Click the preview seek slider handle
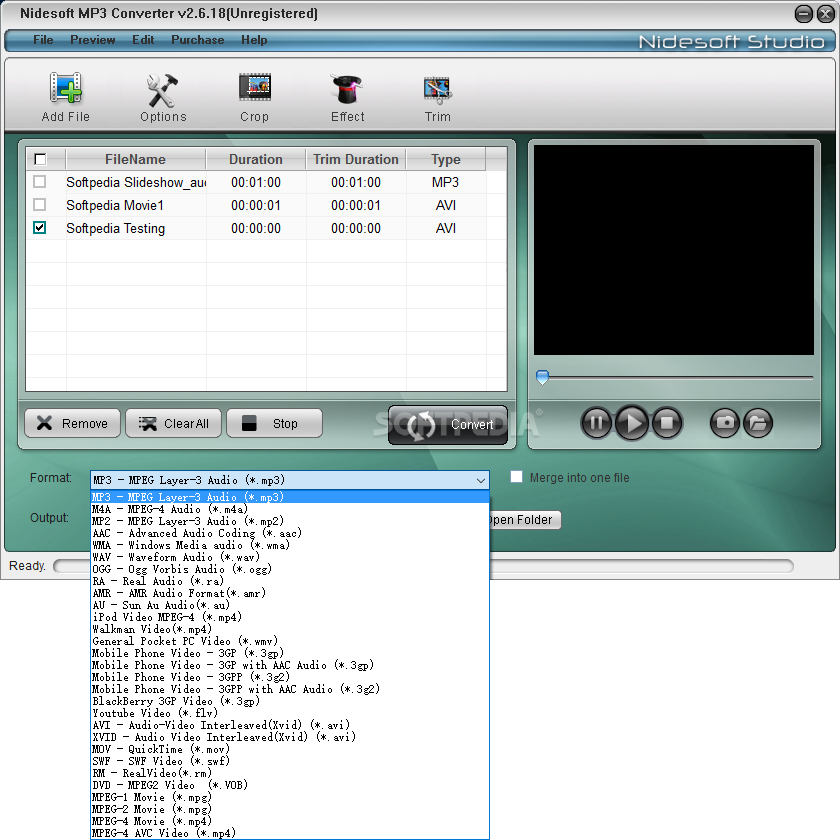Screen dimensions: 840x840 tap(542, 377)
